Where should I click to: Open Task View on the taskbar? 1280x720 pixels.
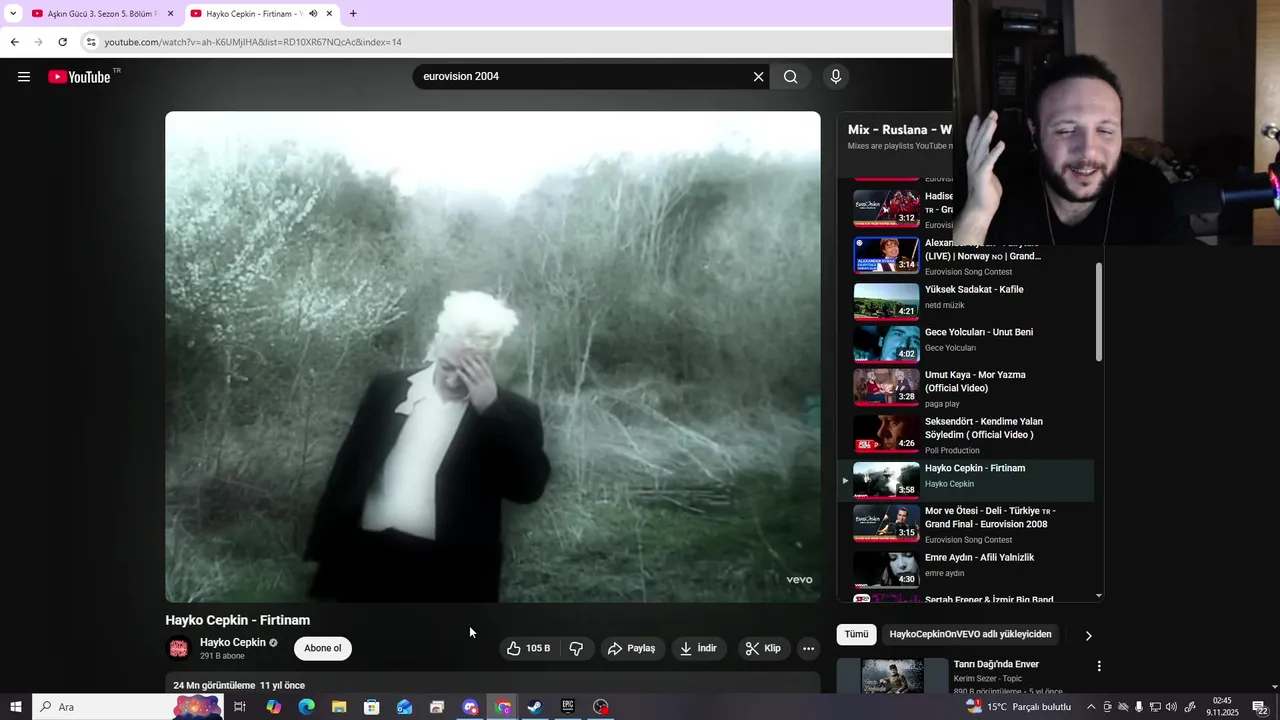click(240, 707)
